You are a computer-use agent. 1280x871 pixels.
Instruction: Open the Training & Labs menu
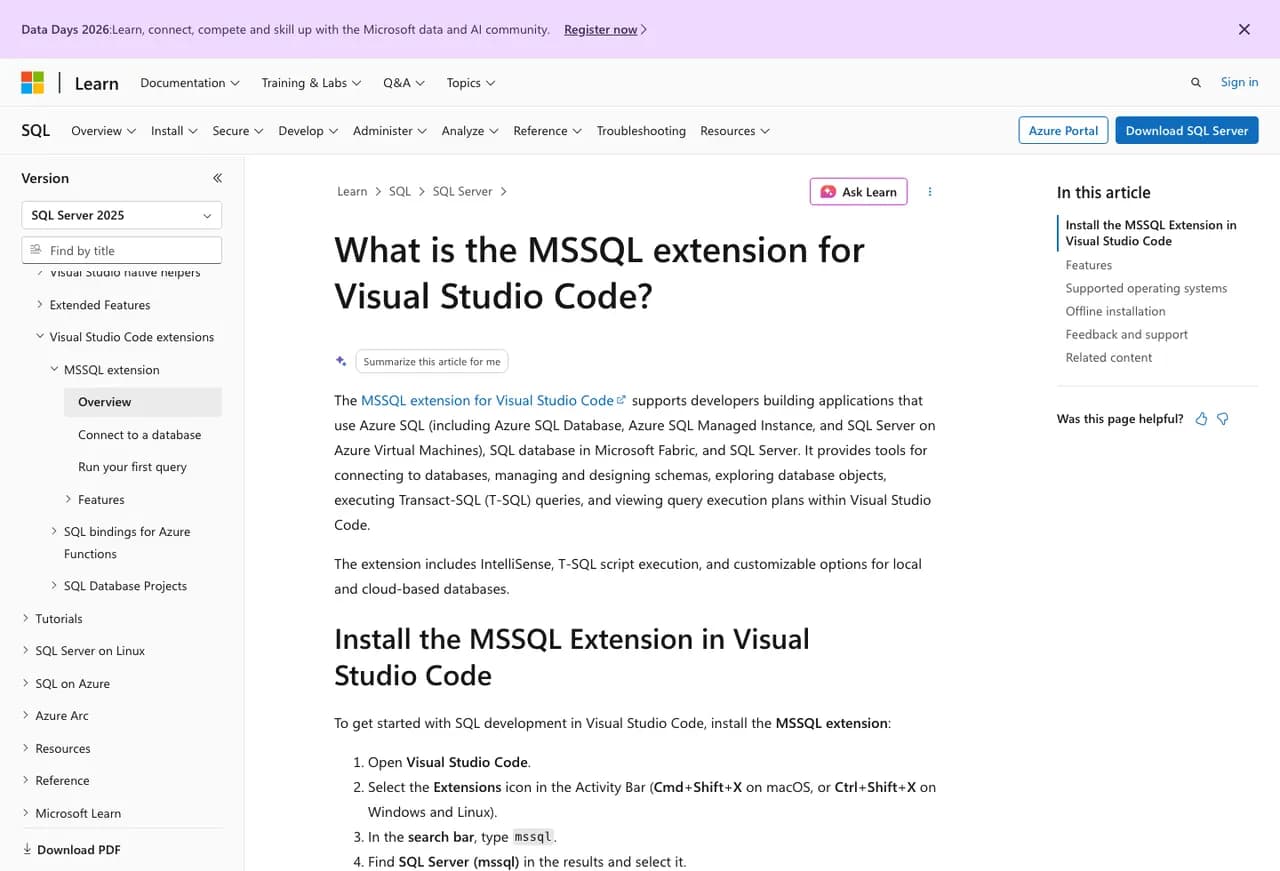pyautogui.click(x=311, y=83)
